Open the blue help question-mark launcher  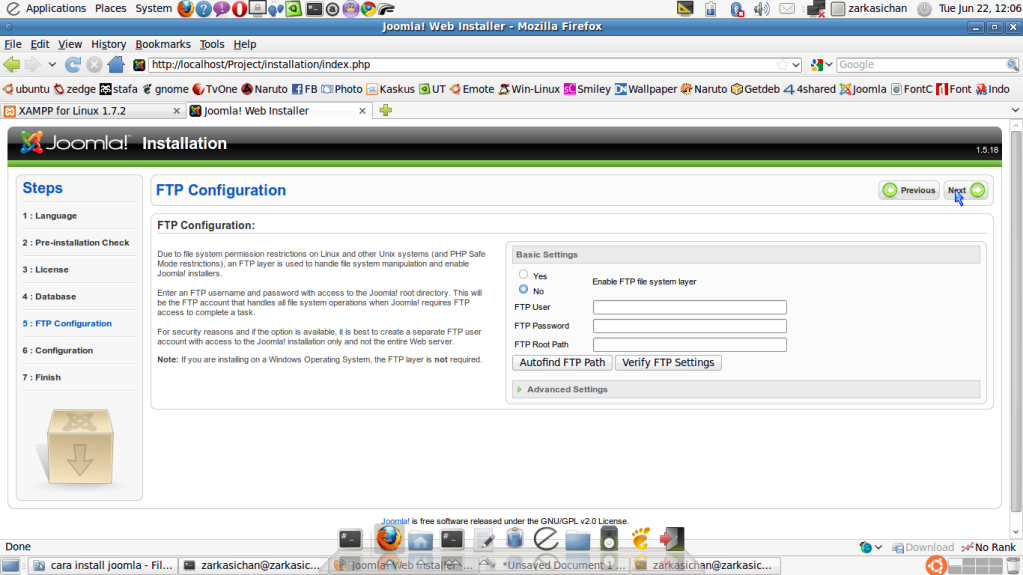tap(204, 8)
